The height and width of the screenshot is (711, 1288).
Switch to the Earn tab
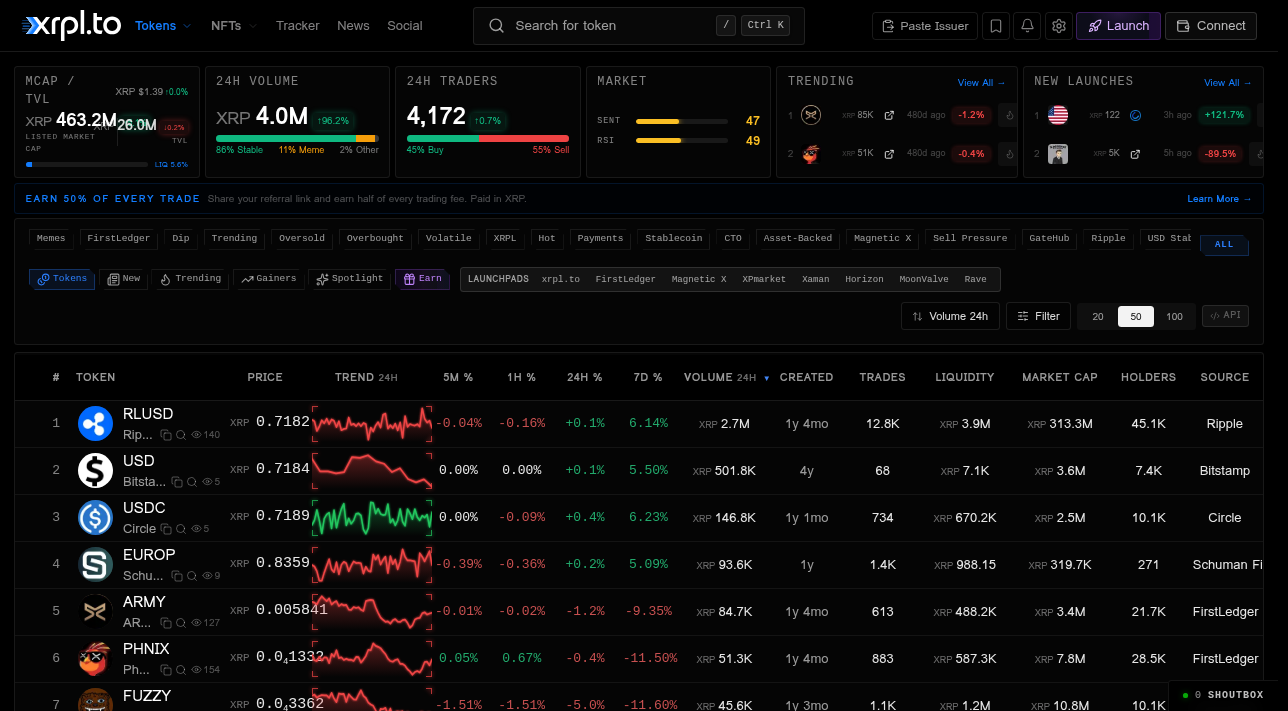tap(422, 279)
